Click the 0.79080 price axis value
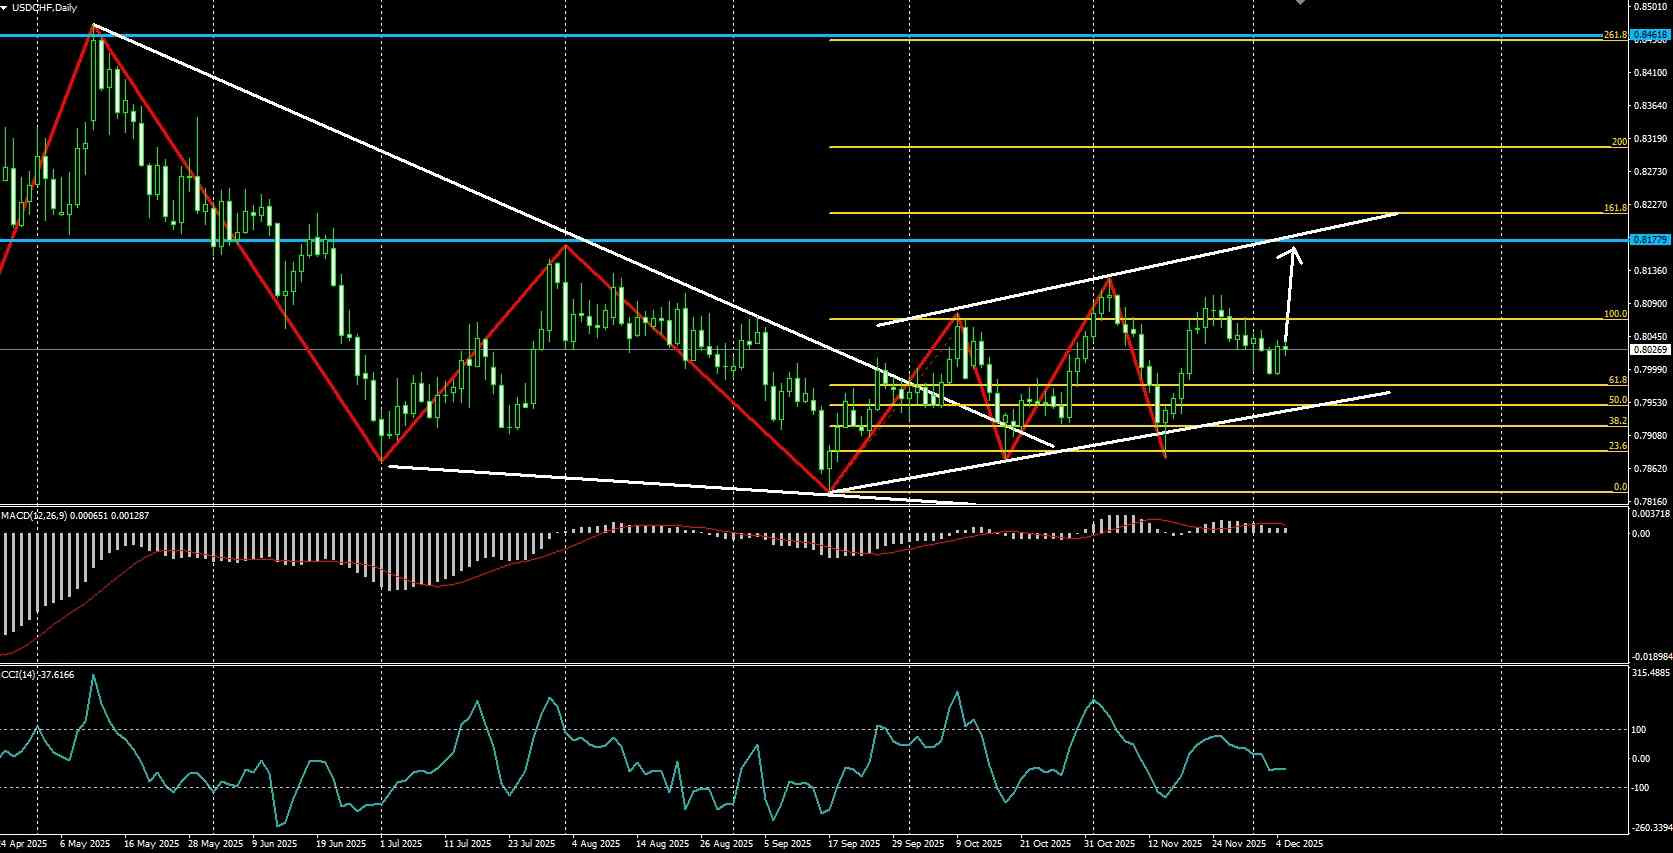Image resolution: width=1673 pixels, height=853 pixels. [1650, 436]
